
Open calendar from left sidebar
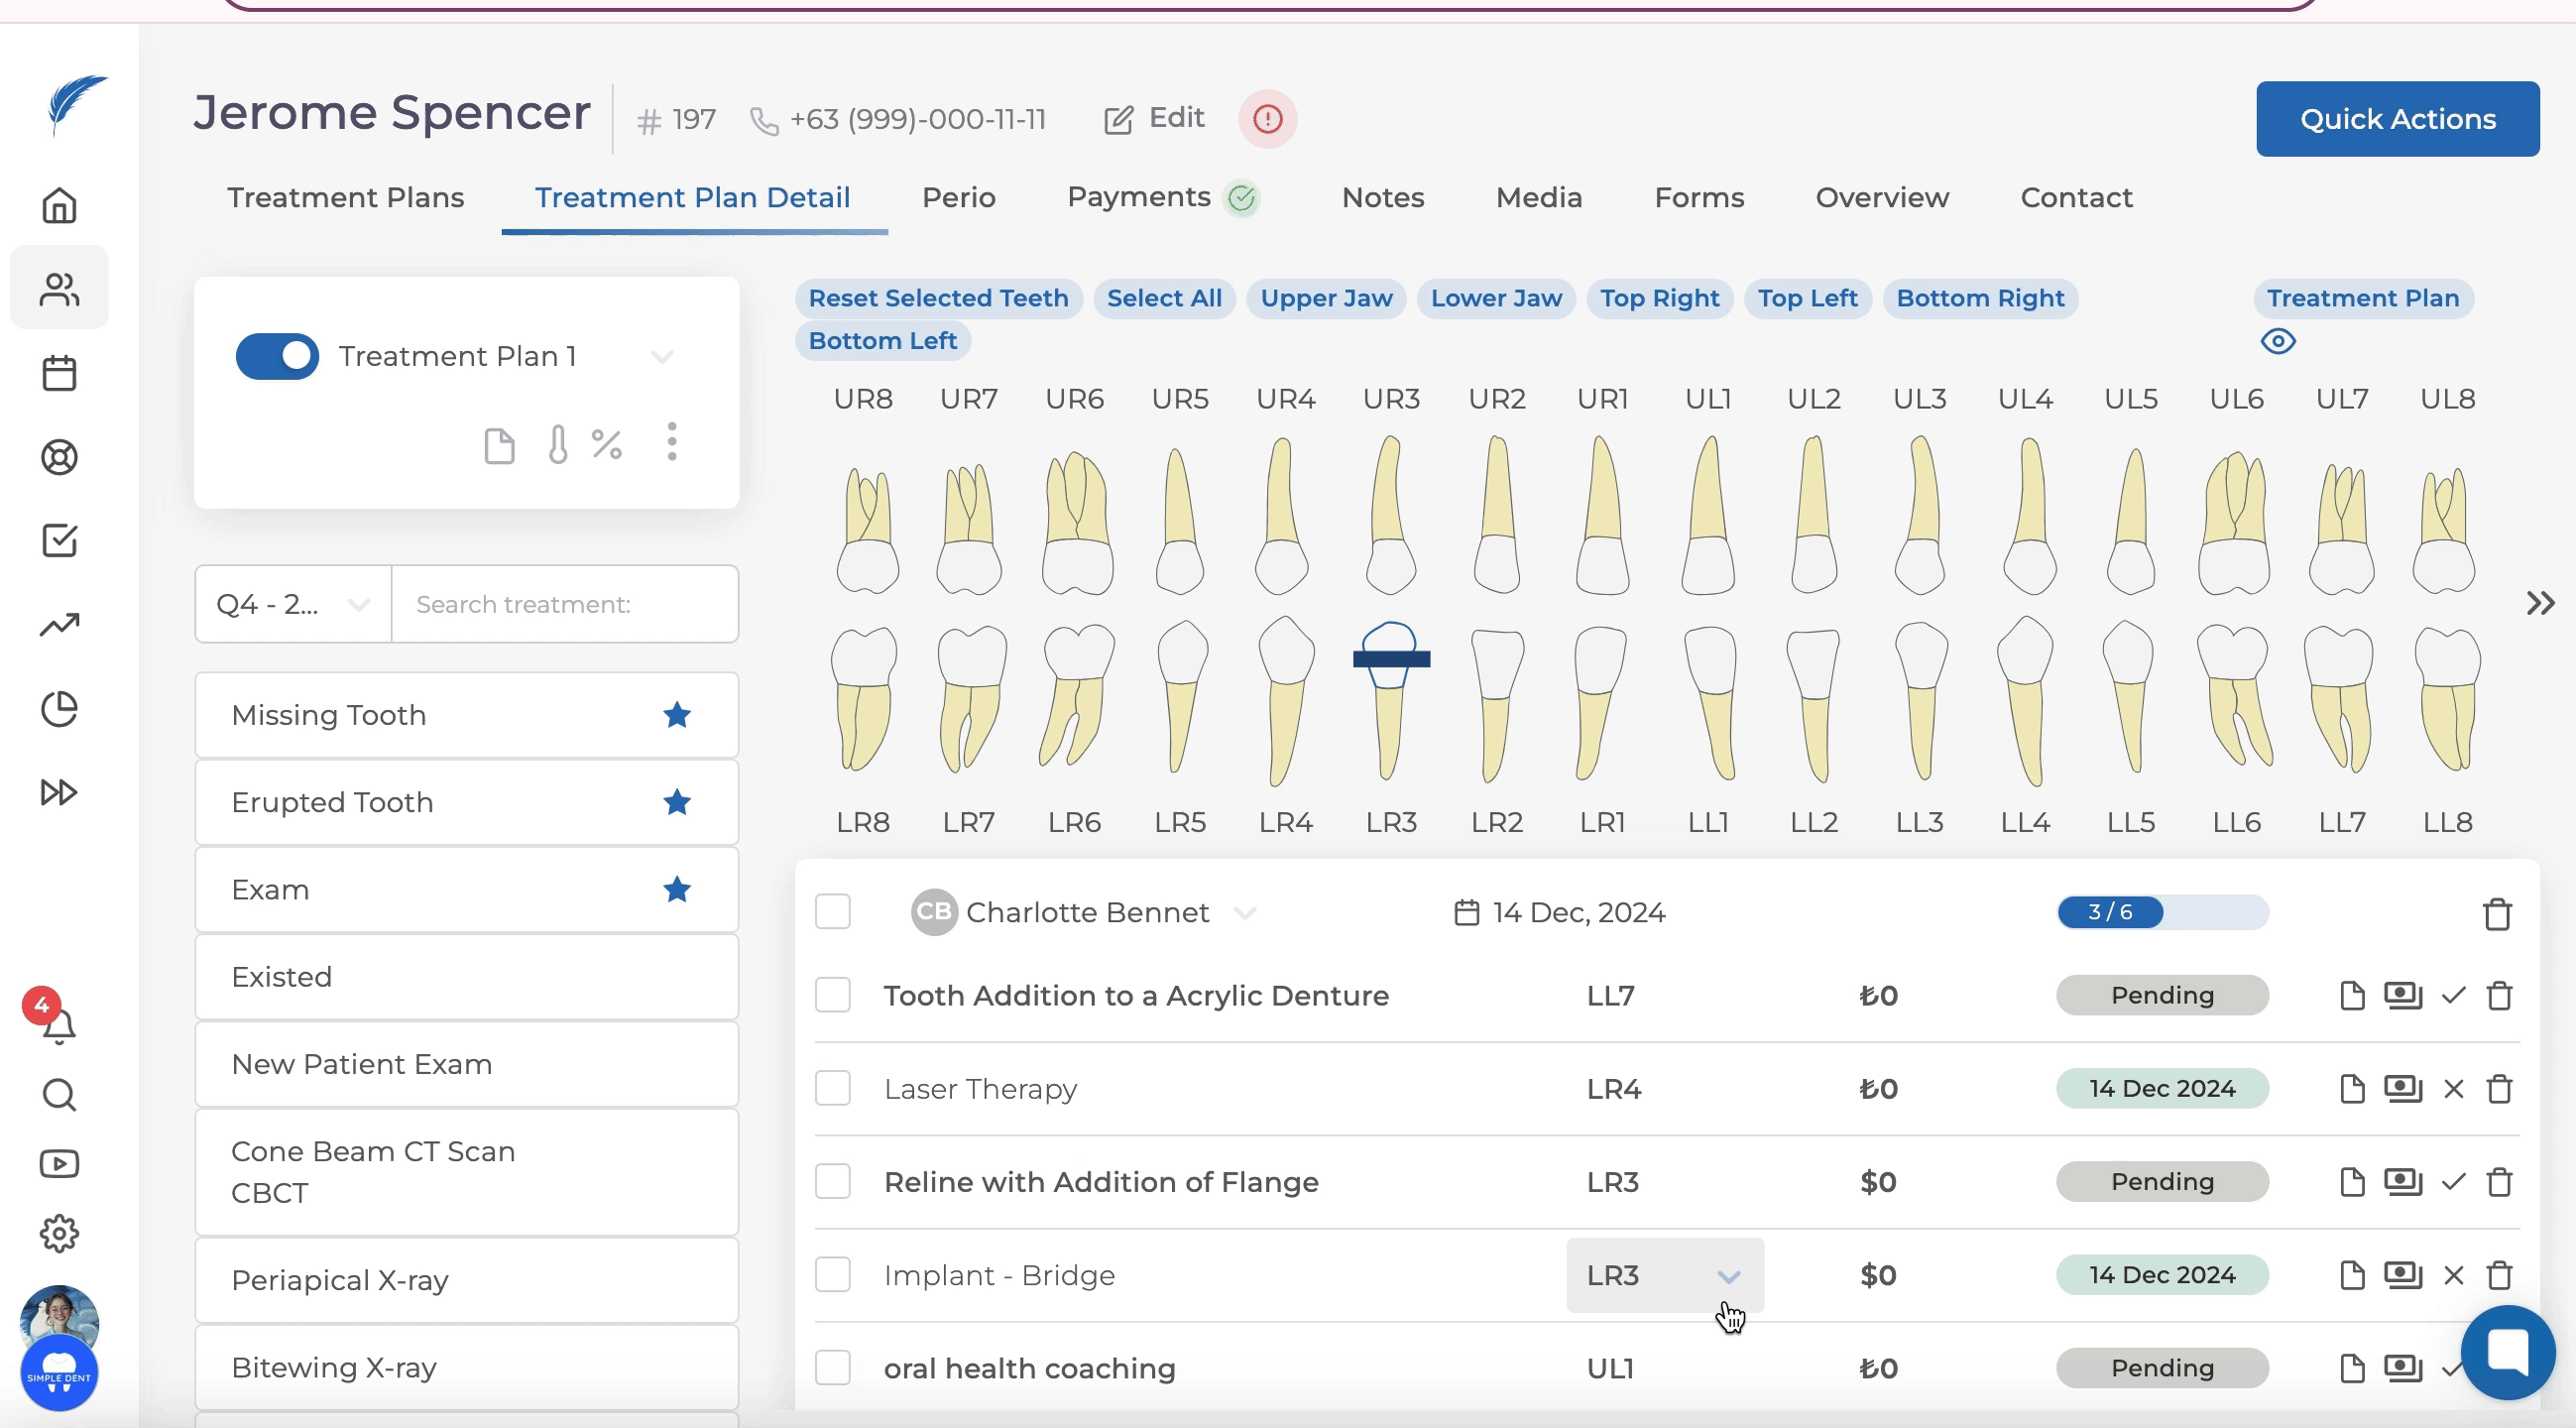point(59,373)
